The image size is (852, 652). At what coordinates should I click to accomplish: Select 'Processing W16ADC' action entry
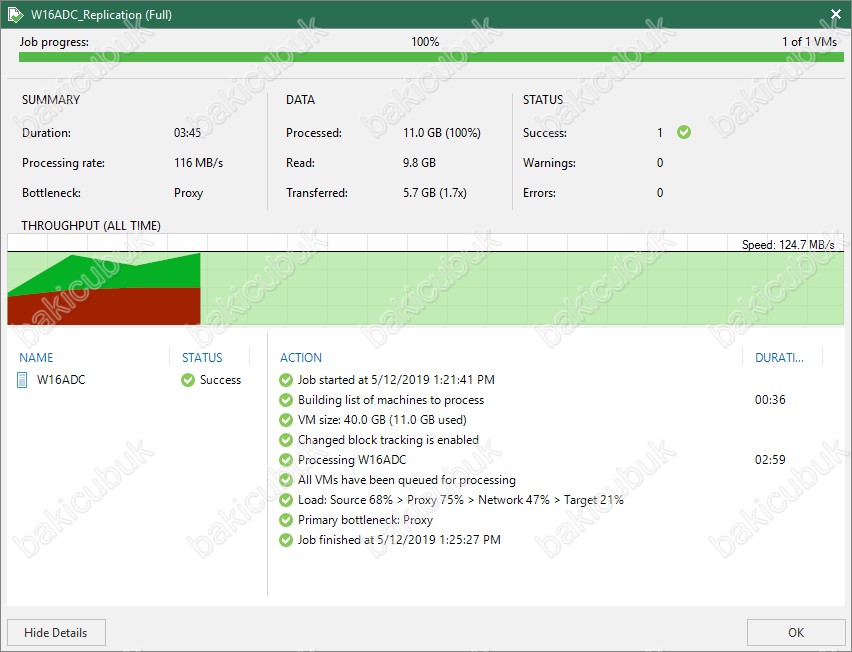[x=352, y=460]
